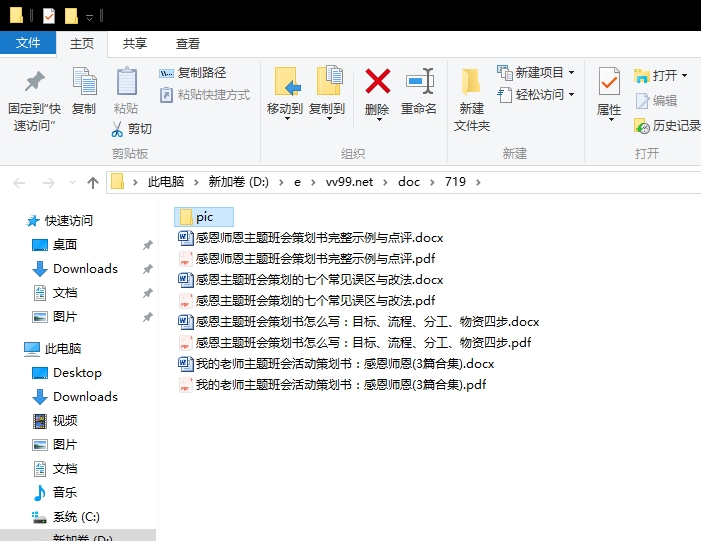
Task: Click 新加卷 (D:) in address breadcrumb
Action: coord(239,182)
